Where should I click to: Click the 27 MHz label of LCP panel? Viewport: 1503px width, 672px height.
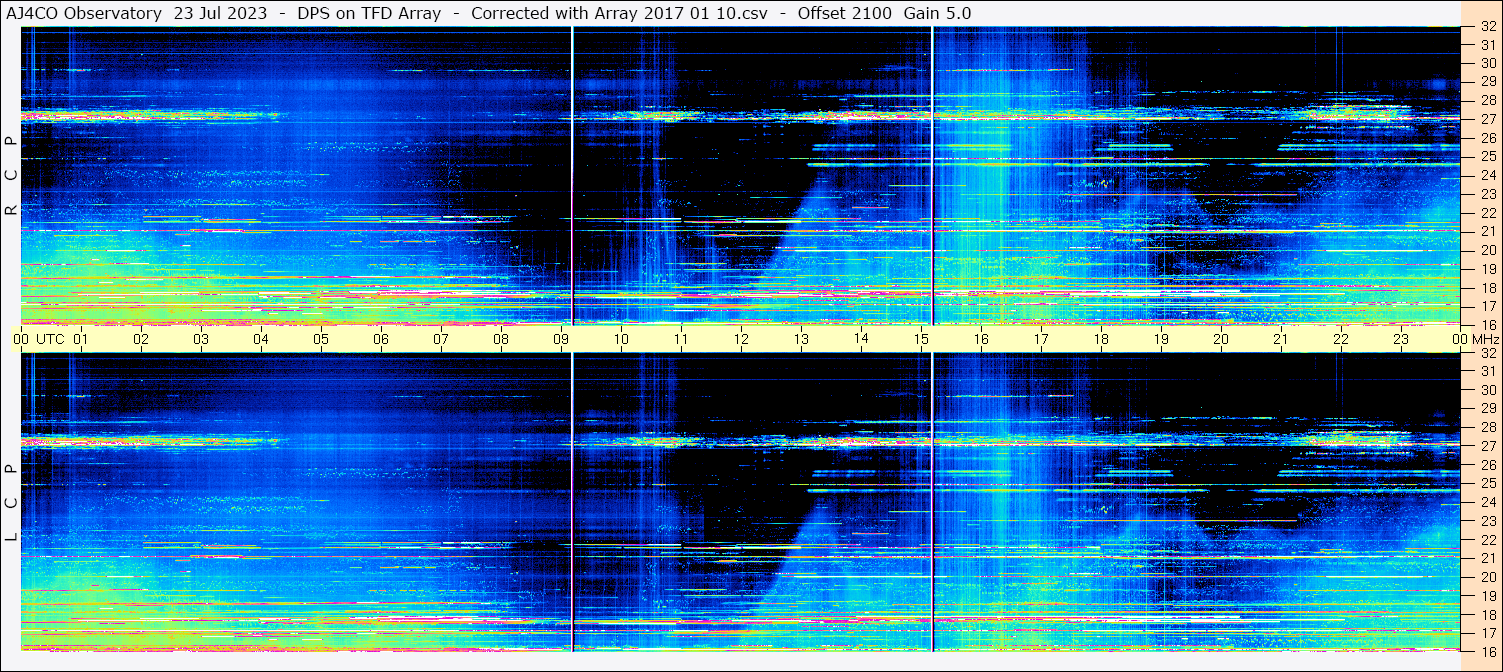click(x=1488, y=446)
